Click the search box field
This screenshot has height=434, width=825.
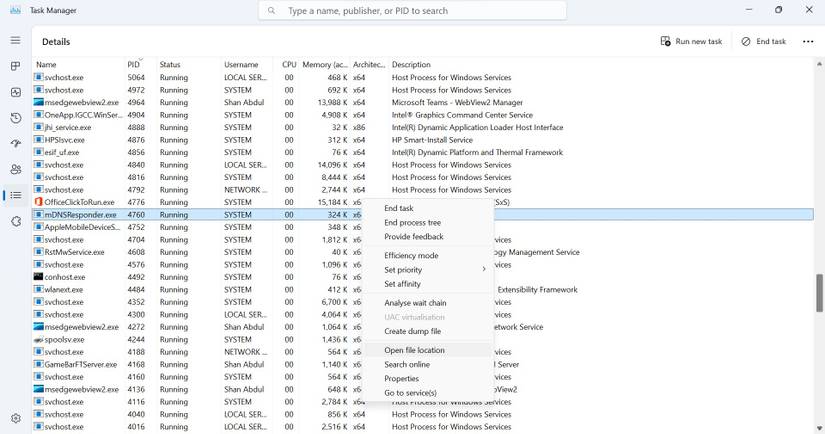point(412,11)
